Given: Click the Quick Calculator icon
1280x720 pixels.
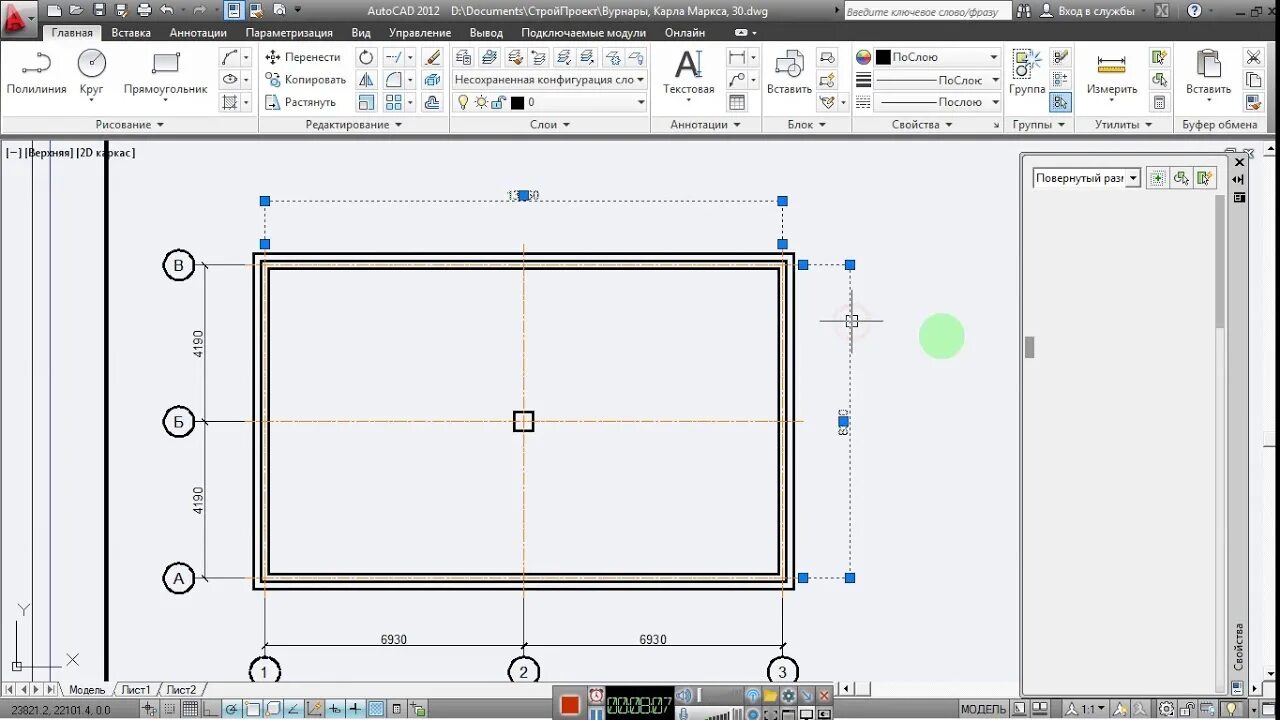Looking at the screenshot, I should (x=1159, y=102).
